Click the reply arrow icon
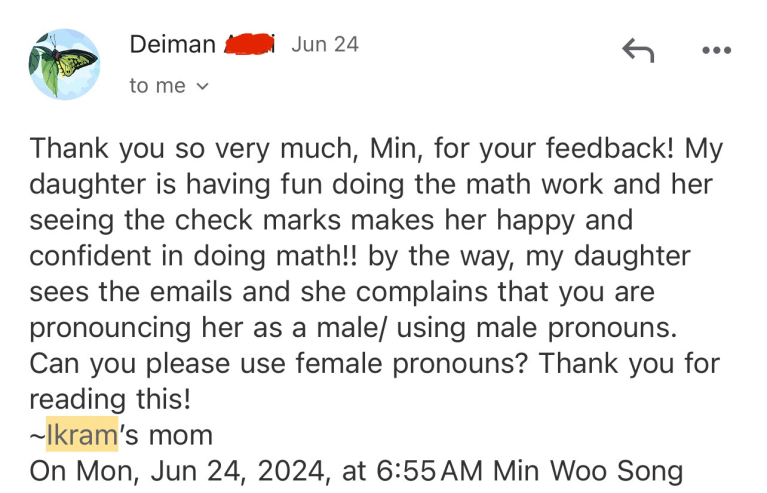The height and width of the screenshot is (493, 767). point(638,50)
